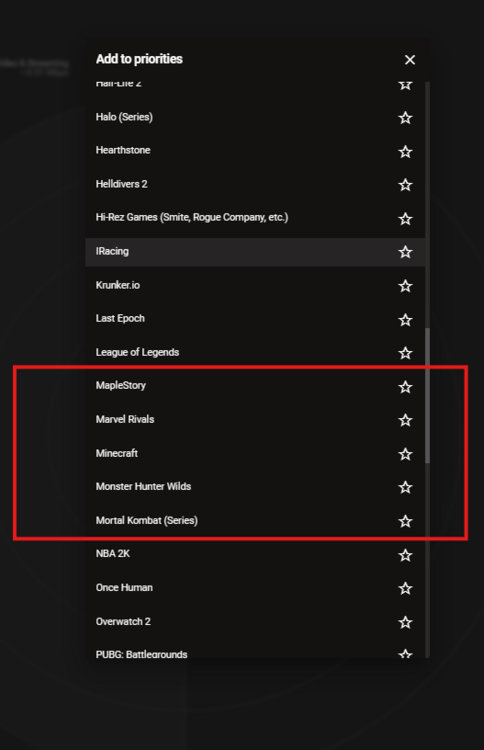
Task: Select the Overwatch 2 entry
Action: [x=255, y=622]
